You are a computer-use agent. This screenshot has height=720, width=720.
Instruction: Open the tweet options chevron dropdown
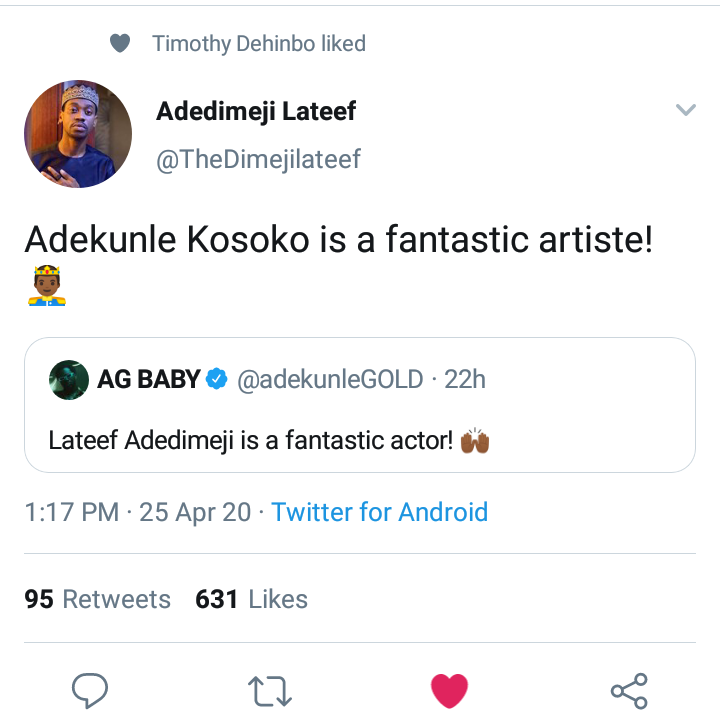(x=685, y=110)
